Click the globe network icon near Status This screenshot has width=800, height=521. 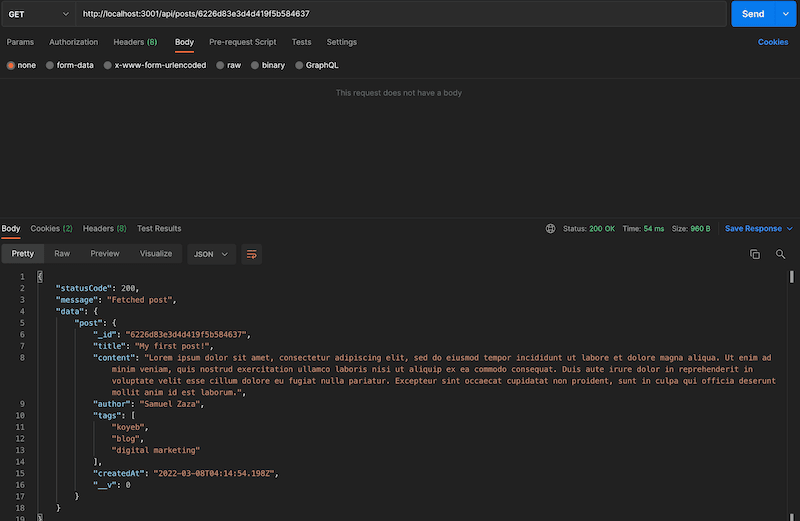pyautogui.click(x=550, y=229)
